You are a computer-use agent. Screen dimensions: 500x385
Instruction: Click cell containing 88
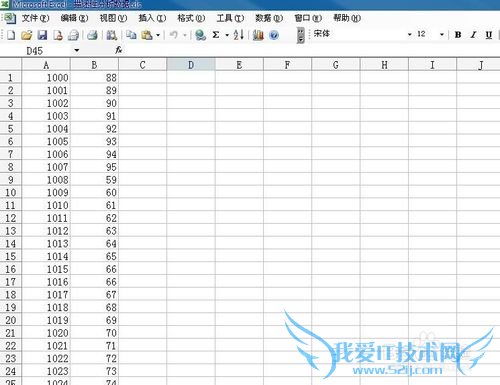pos(94,78)
